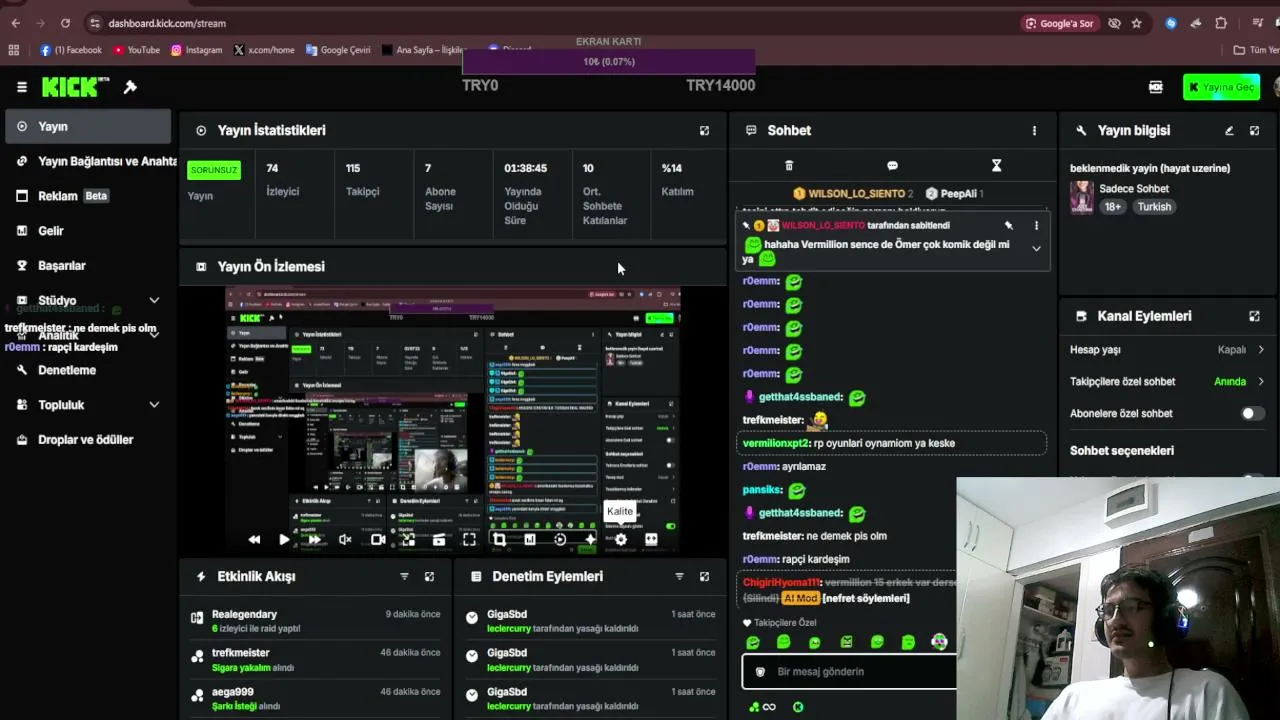
Task: Filter the Etkinlik Akışı feed
Action: (404, 576)
